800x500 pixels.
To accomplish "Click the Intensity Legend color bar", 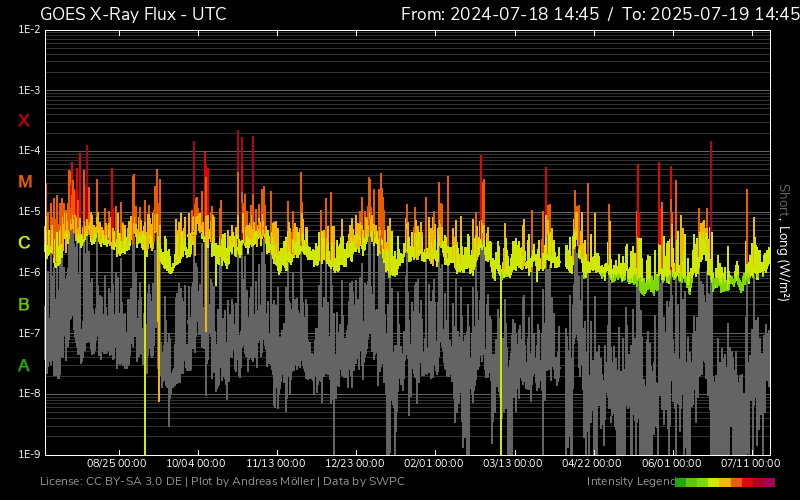I will click(724, 482).
